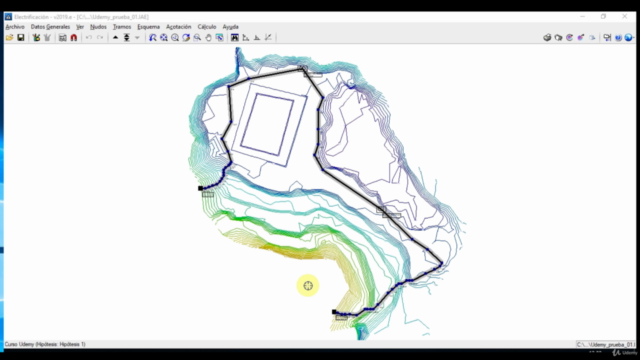Image resolution: width=640 pixels, height=360 pixels.
Task: Click the black square node at the bottom
Action: click(334, 312)
